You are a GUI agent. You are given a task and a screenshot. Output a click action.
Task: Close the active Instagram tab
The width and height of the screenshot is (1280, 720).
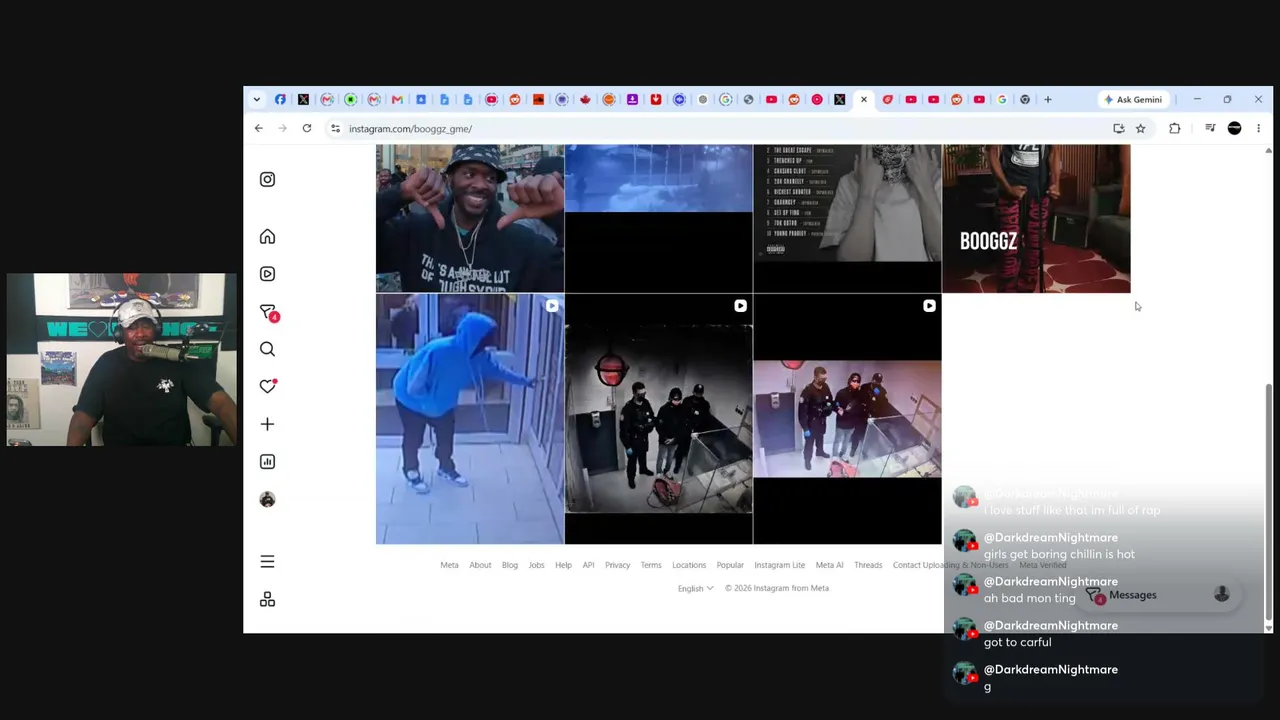[864, 99]
